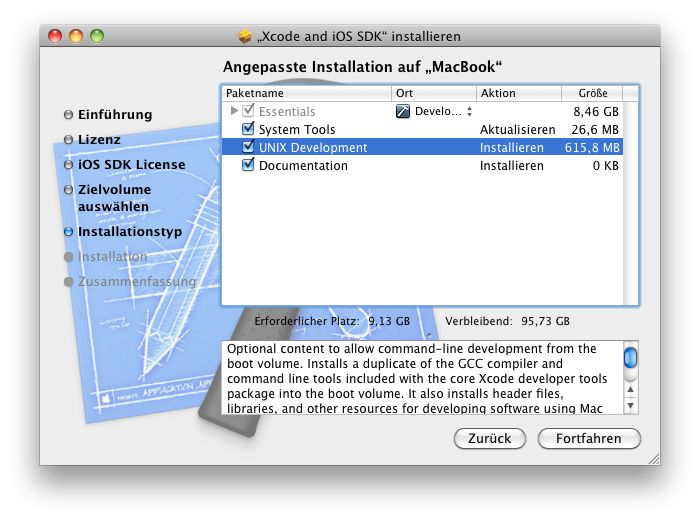Click the Paketname column header
Screen dimensions: 700x520
(x=306, y=93)
